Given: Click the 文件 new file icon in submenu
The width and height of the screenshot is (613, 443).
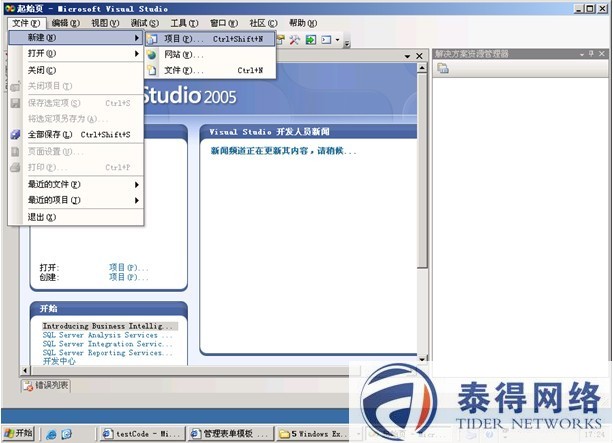Looking at the screenshot, I should click(x=152, y=70).
